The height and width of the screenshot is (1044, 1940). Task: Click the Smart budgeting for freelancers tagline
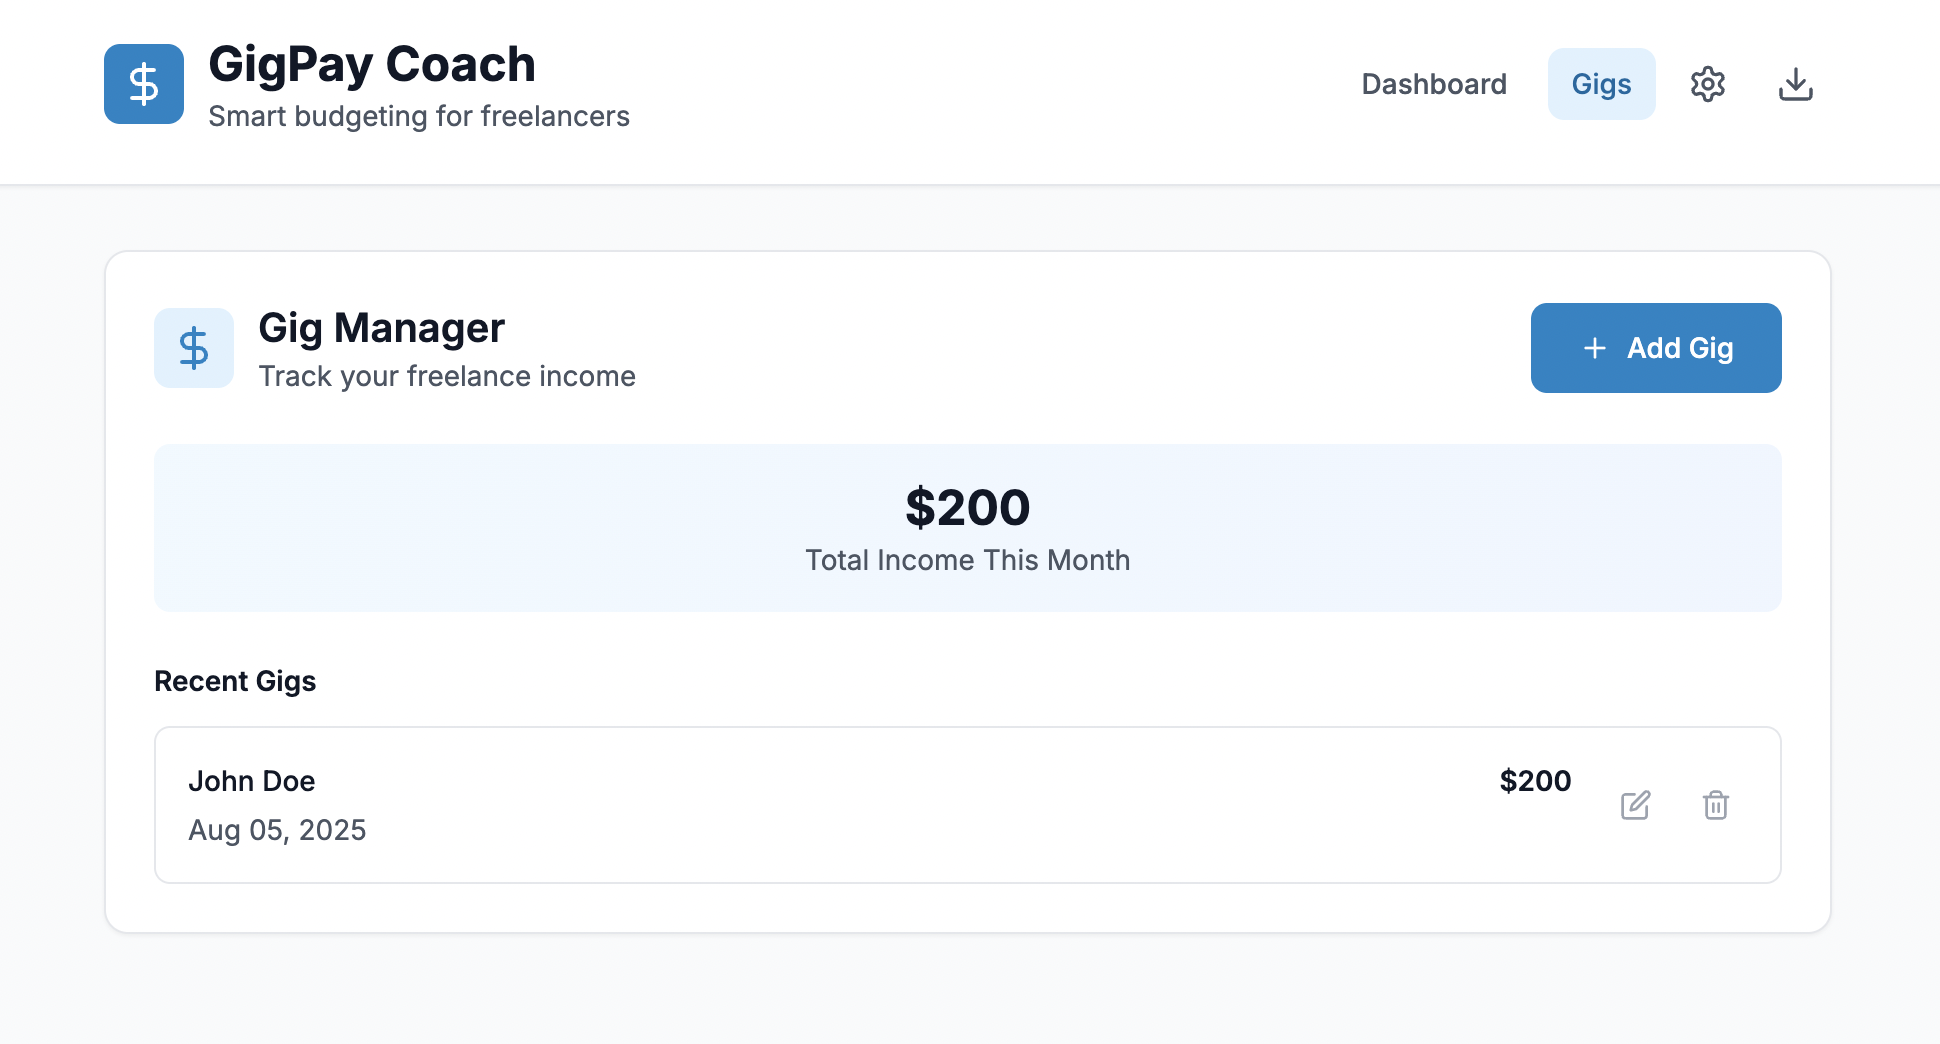coord(418,116)
